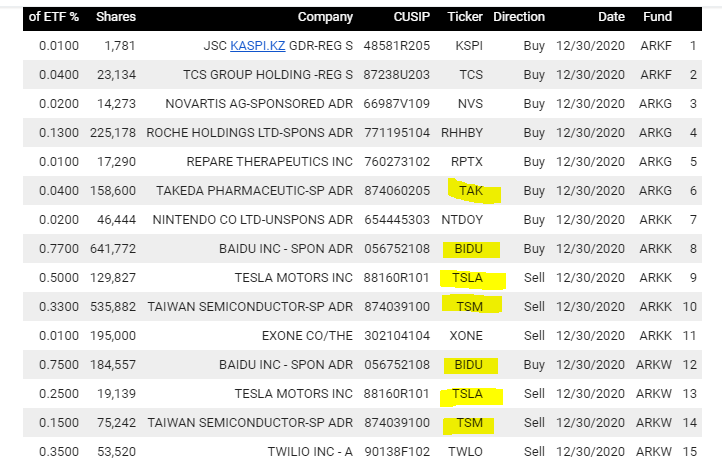
Task: Click CUSIP value 874060205
Action: [397, 191]
